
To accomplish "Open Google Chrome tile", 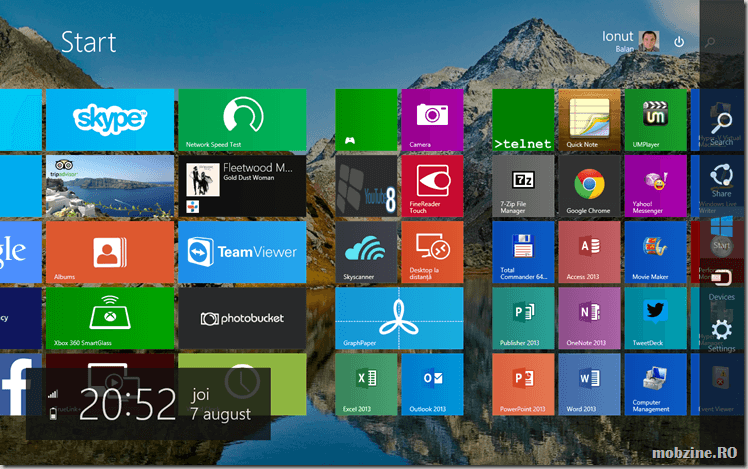I will (588, 185).
